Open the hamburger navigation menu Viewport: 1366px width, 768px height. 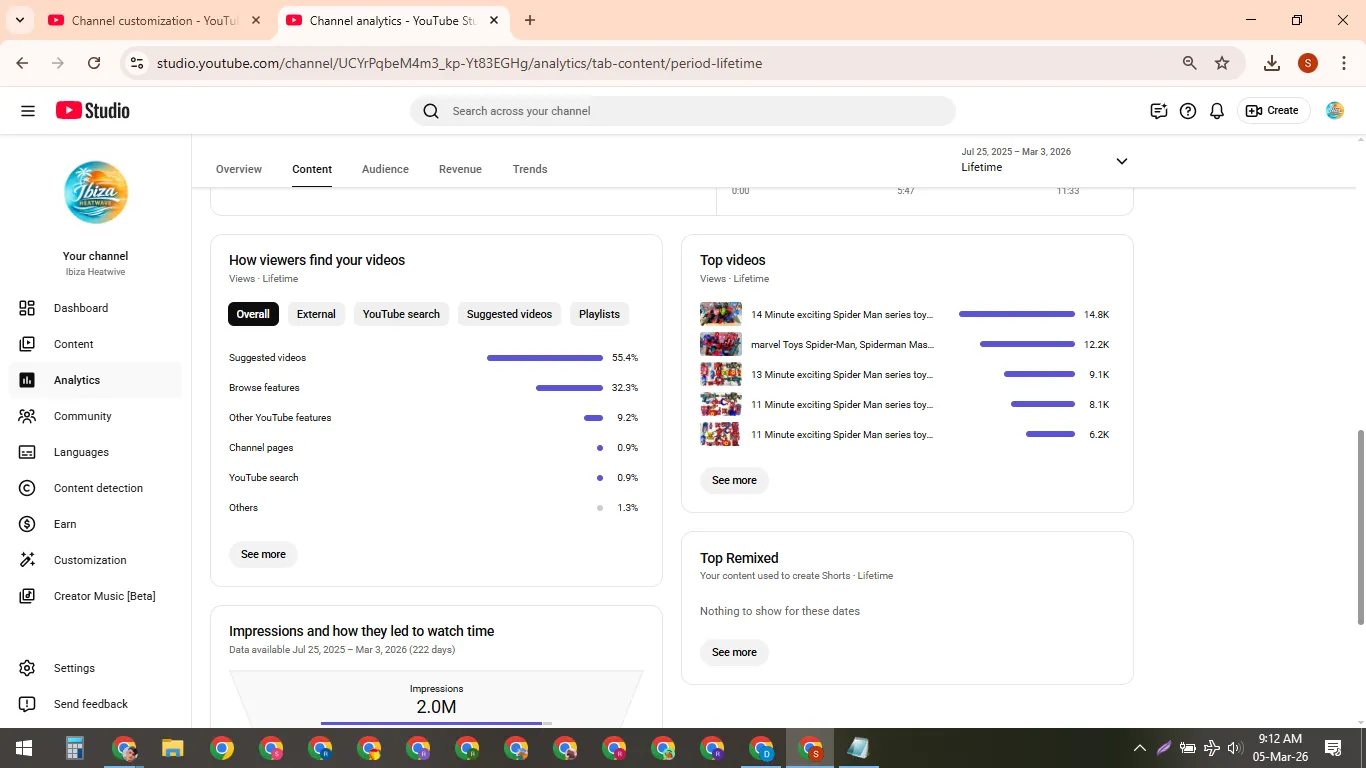(28, 111)
